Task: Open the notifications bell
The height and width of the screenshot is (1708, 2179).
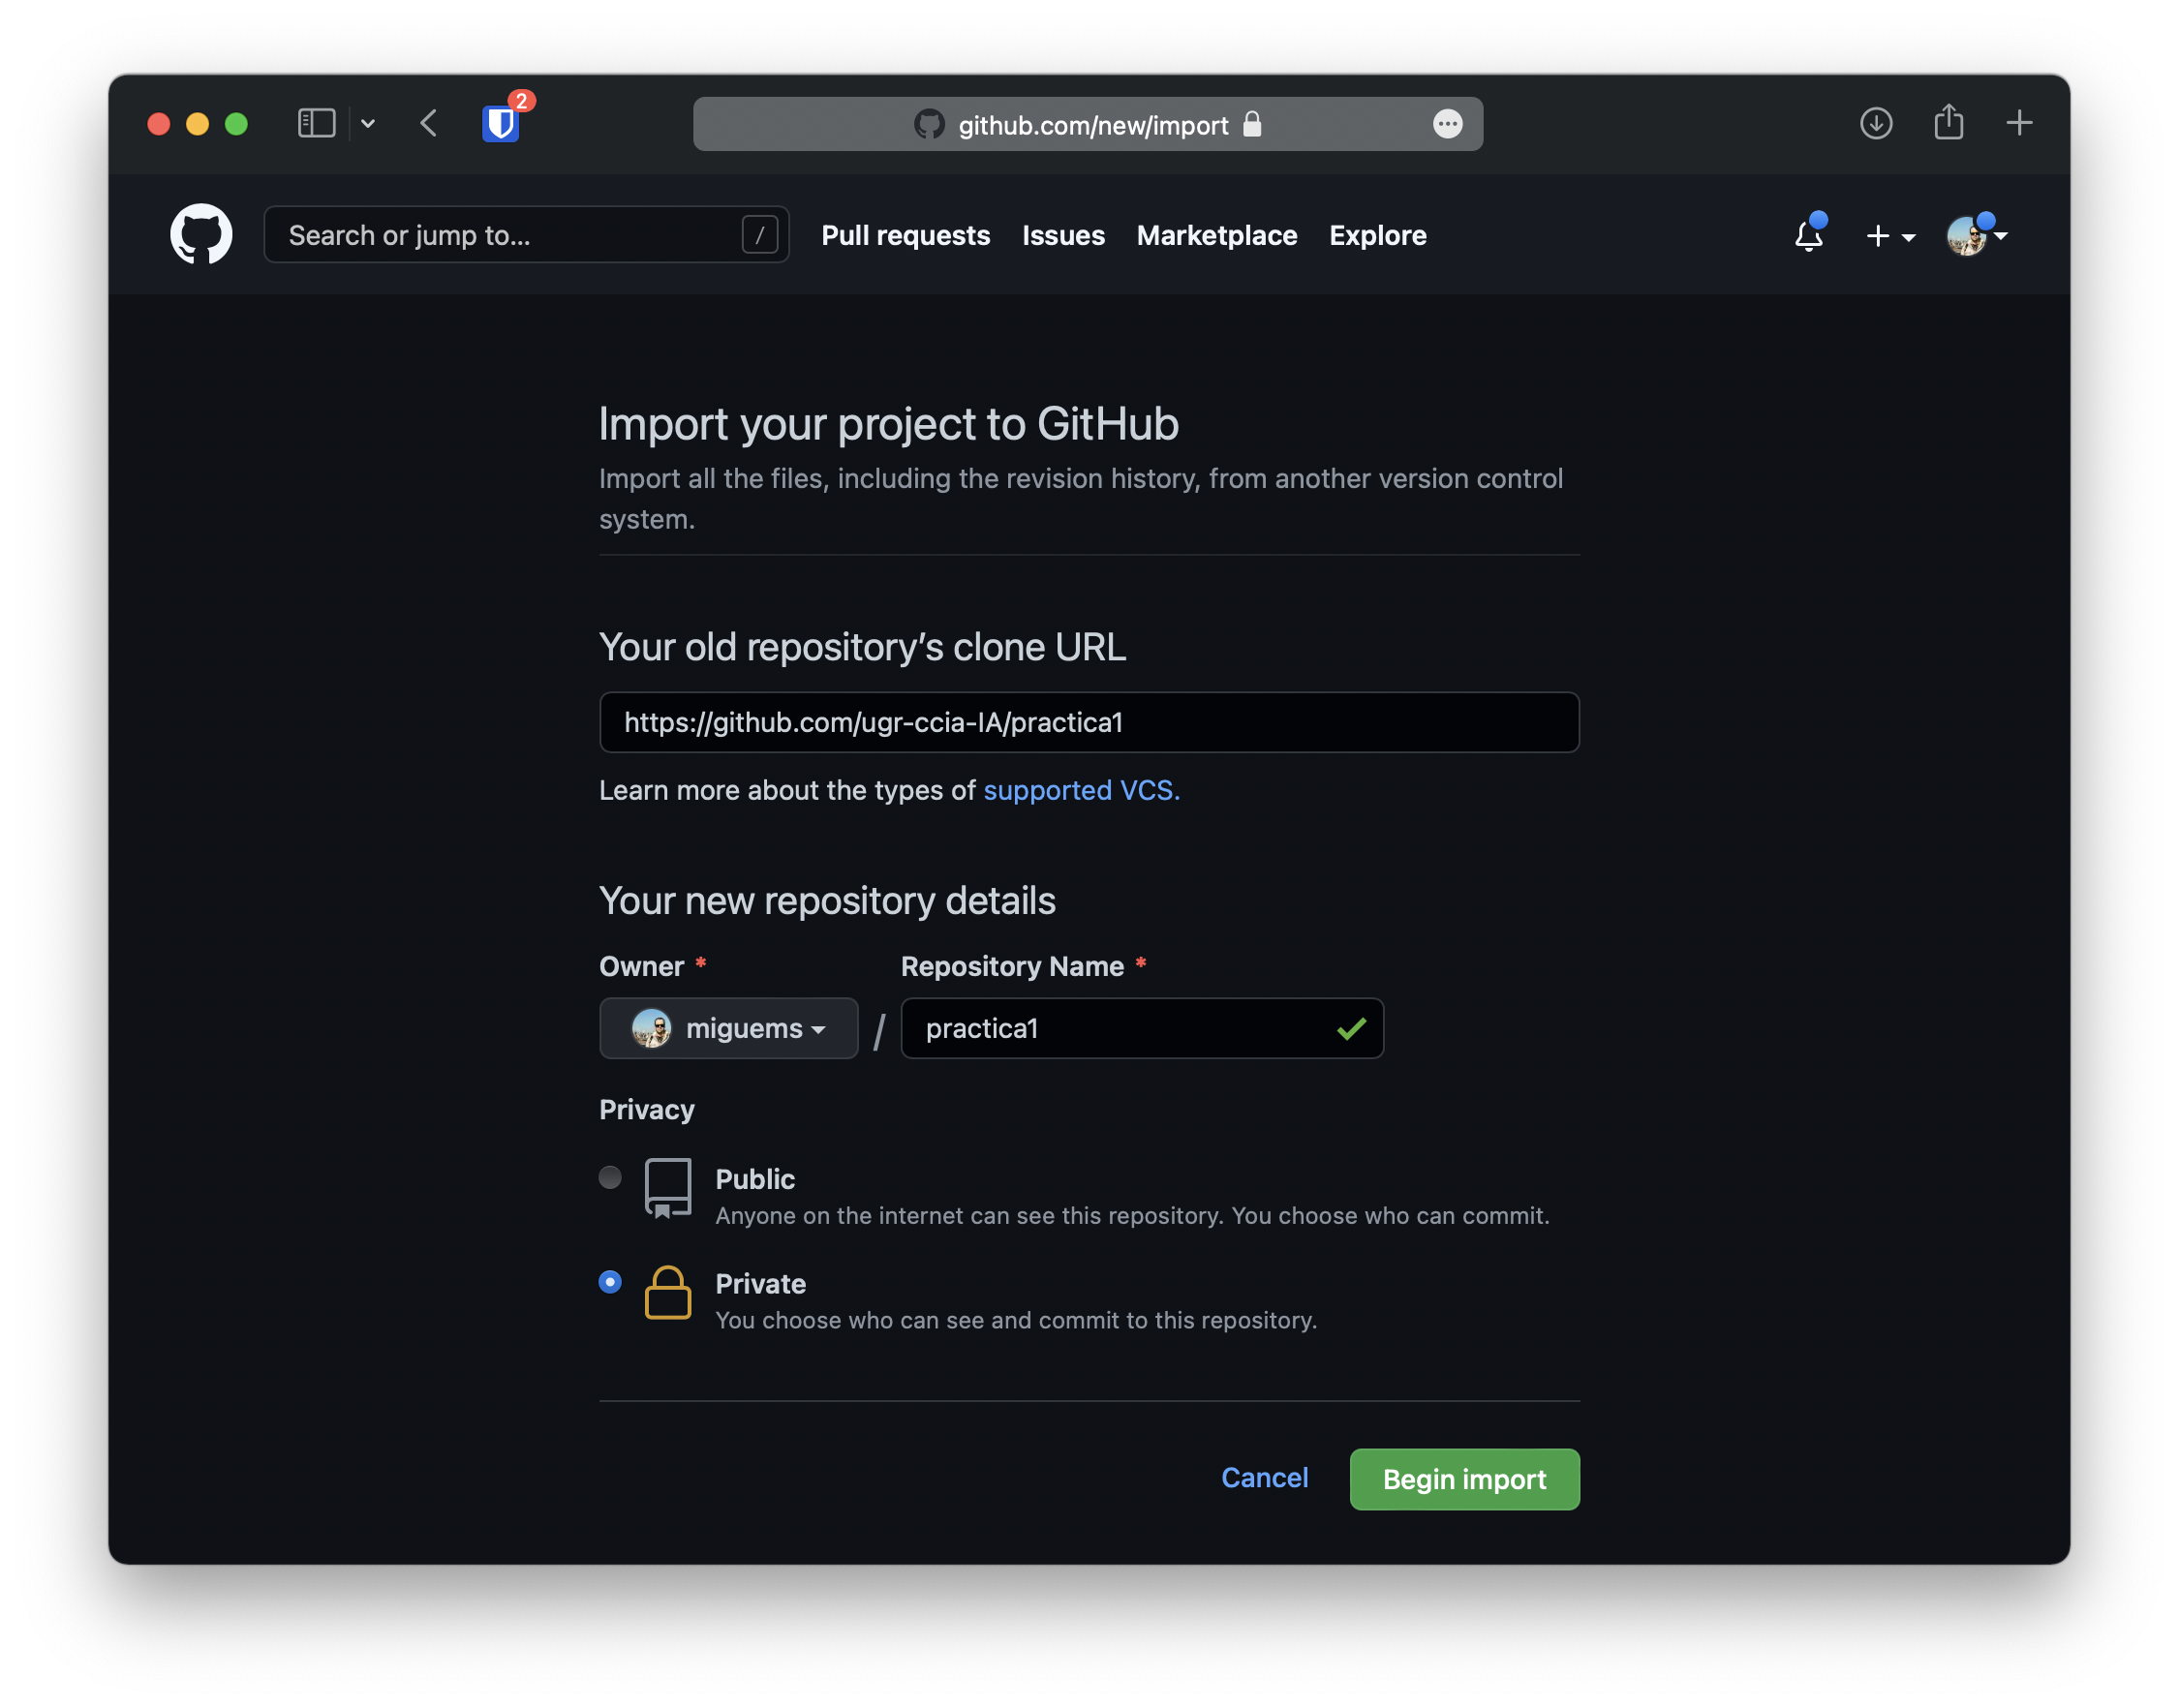Action: (x=1808, y=236)
